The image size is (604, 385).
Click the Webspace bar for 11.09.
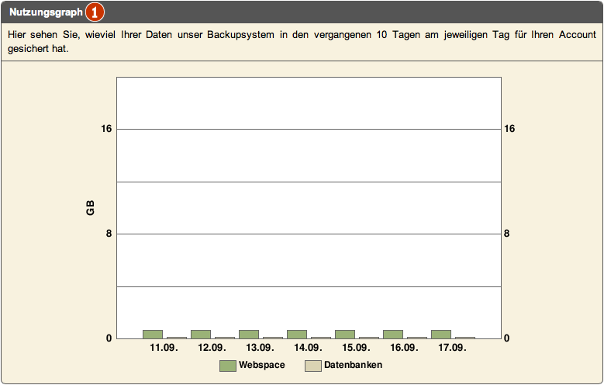[x=153, y=334]
